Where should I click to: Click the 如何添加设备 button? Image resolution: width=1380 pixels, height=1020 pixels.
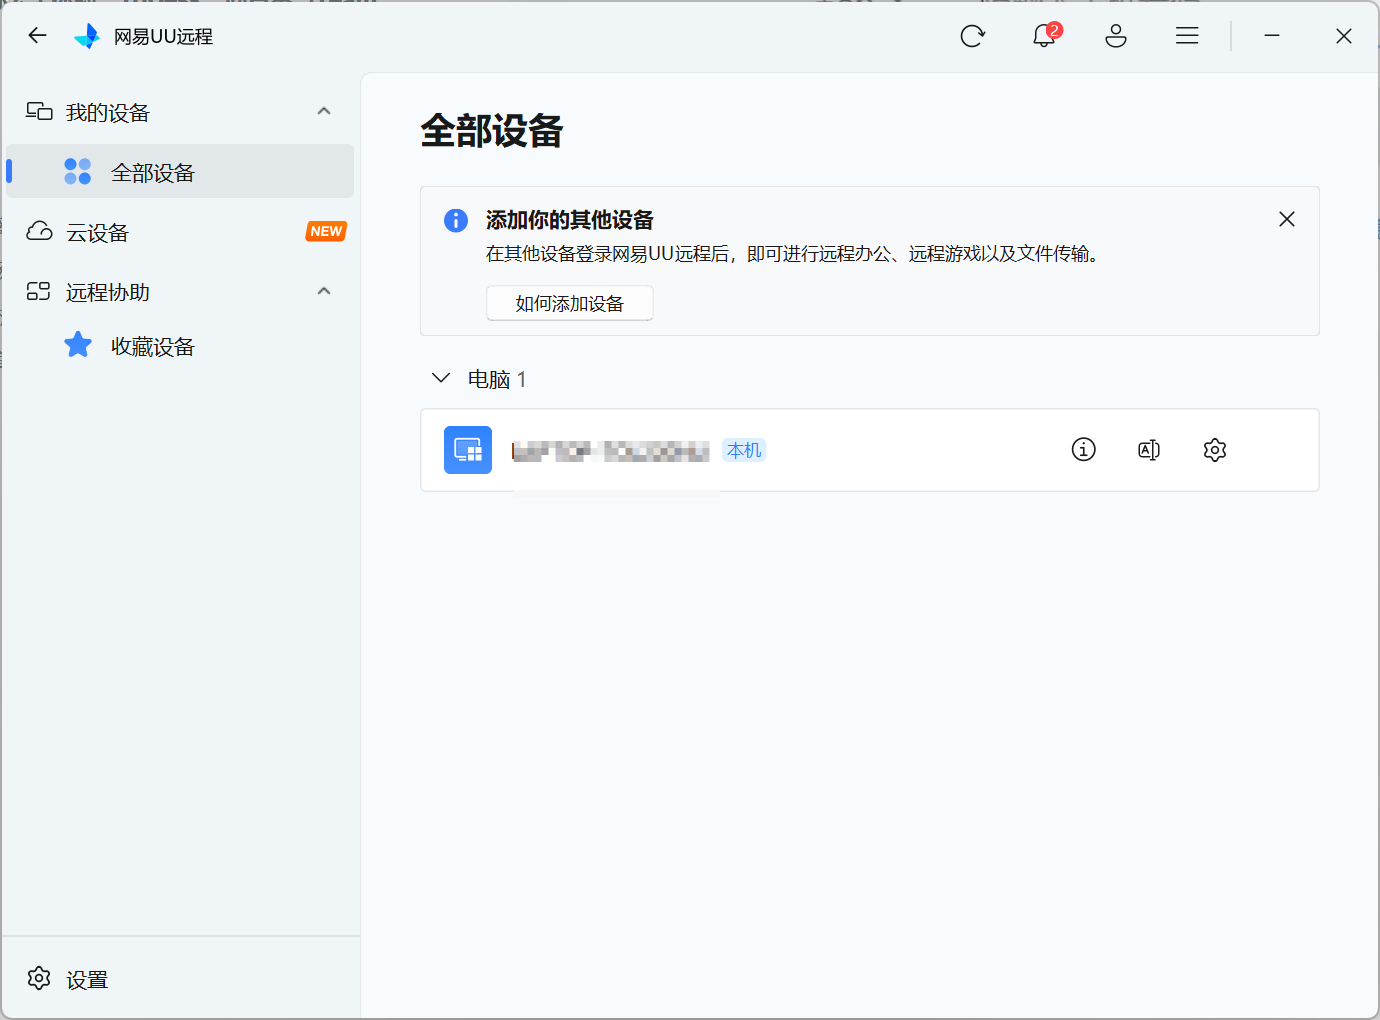(569, 303)
